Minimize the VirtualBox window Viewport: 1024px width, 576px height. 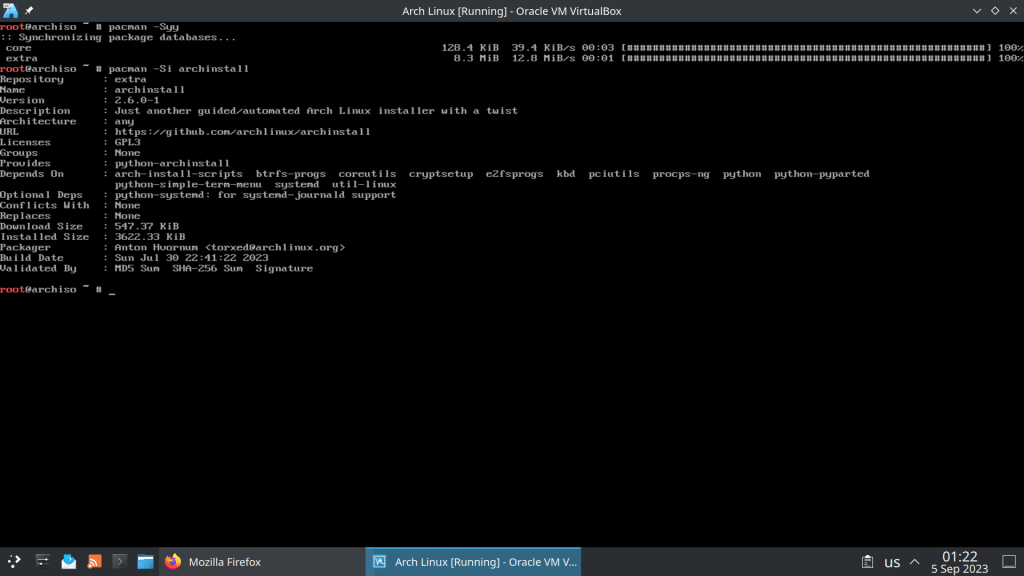(x=977, y=10)
